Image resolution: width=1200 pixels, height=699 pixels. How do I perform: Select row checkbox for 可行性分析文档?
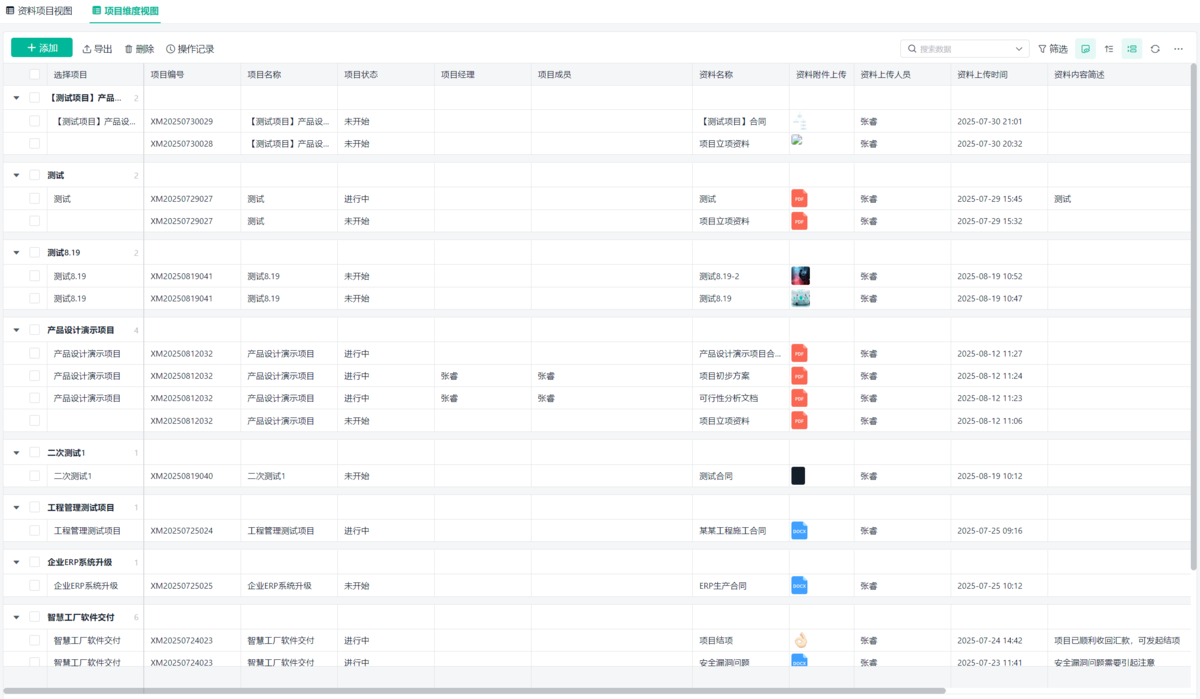(x=34, y=398)
